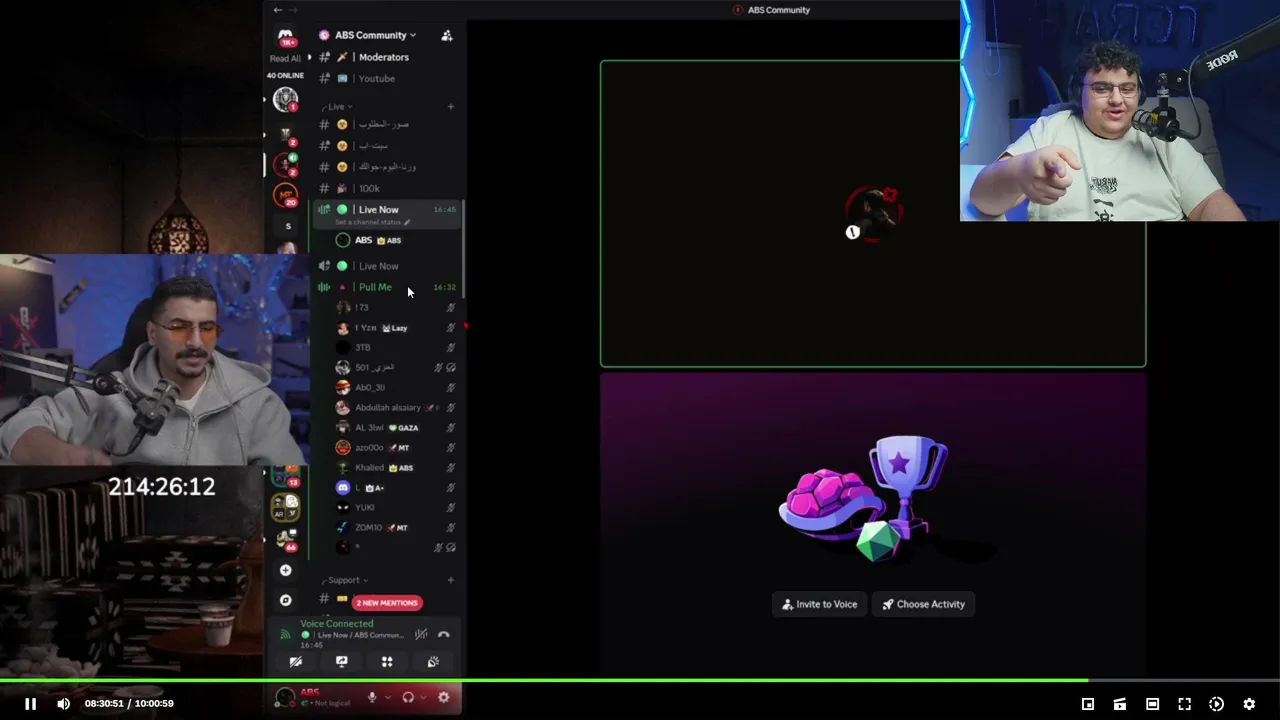Open headphone output options chevron
This screenshot has width=1280, height=720.
(x=423, y=697)
